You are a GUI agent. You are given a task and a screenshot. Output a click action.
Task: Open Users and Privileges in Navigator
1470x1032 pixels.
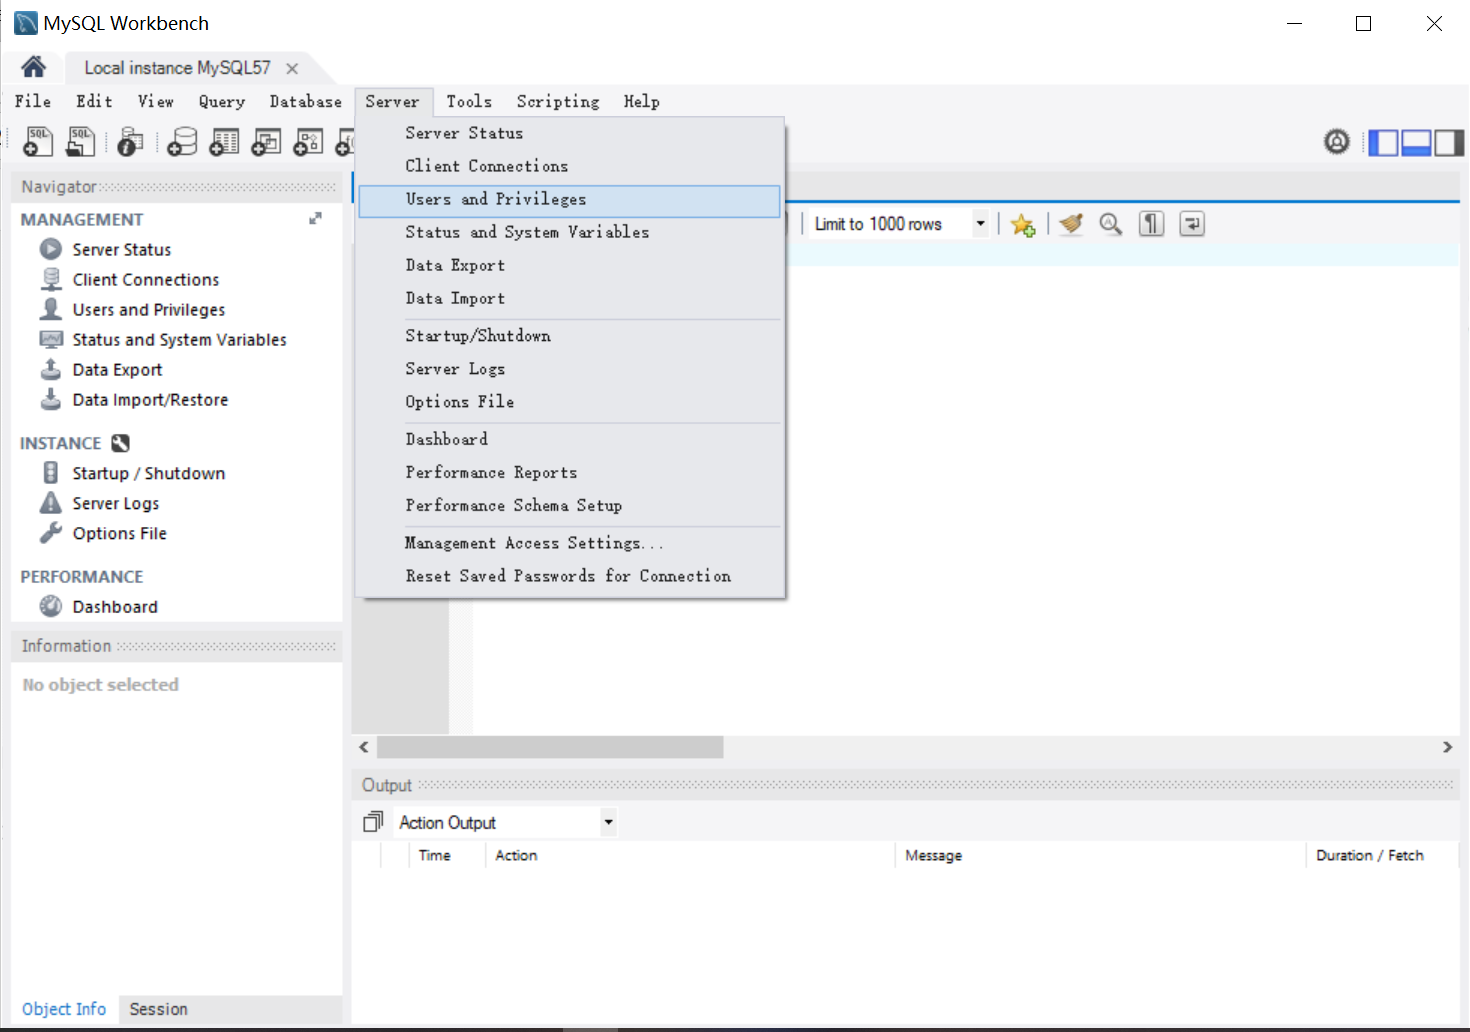pos(149,309)
